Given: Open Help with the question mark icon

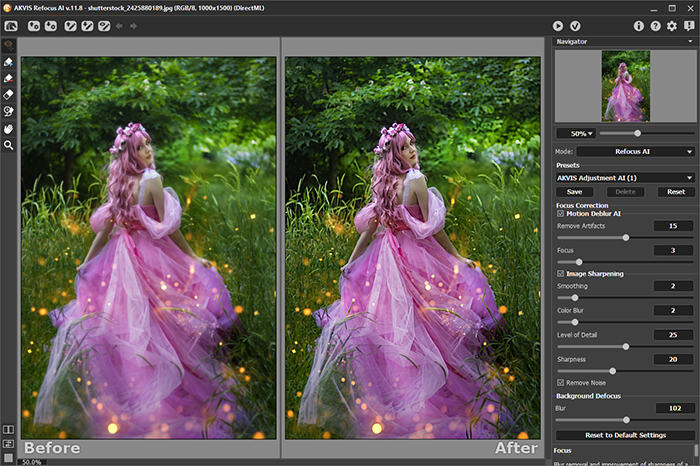Looking at the screenshot, I should [655, 25].
